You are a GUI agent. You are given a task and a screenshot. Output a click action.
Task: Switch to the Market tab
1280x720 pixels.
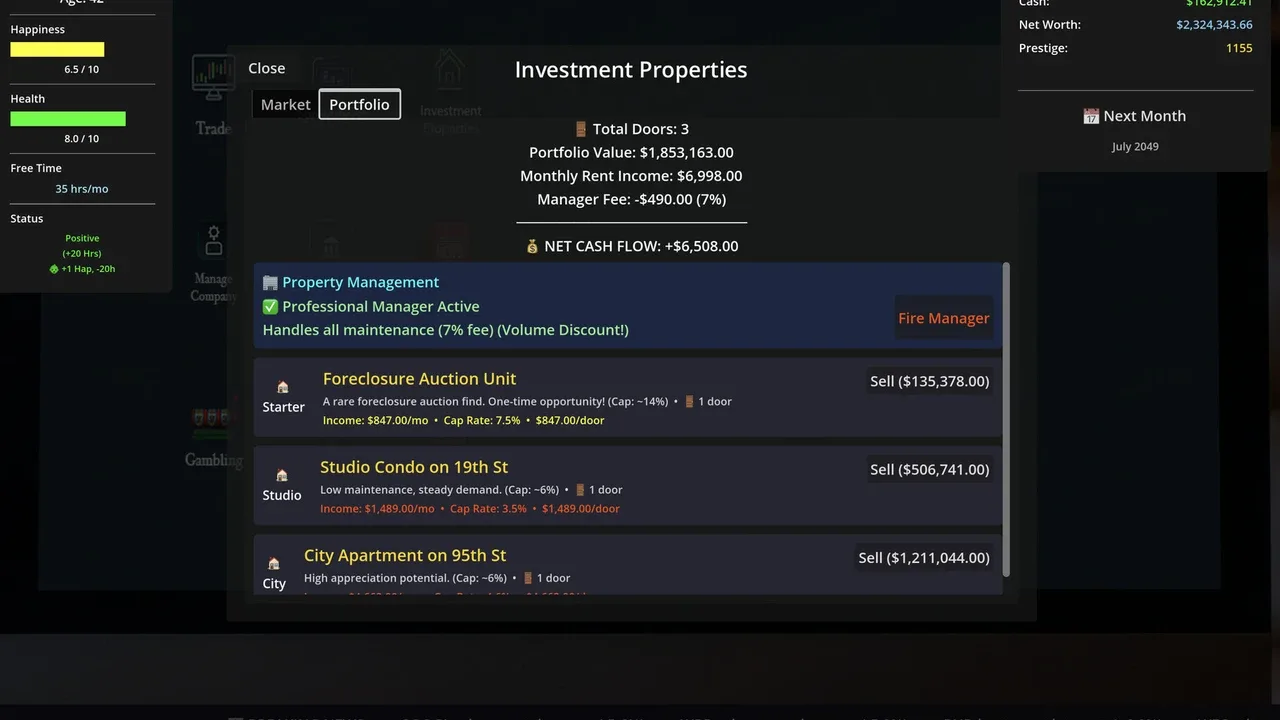[285, 104]
